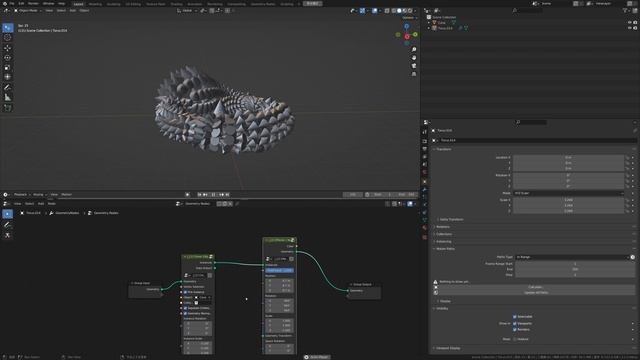The image size is (640, 360).
Task: Activate the Transform tool
Action: point(7,77)
